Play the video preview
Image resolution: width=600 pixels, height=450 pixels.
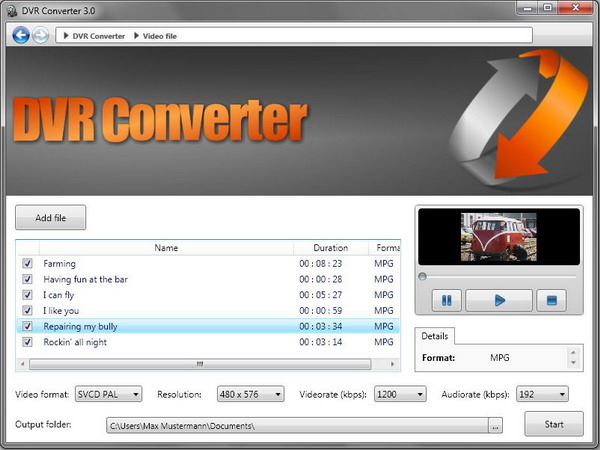499,300
